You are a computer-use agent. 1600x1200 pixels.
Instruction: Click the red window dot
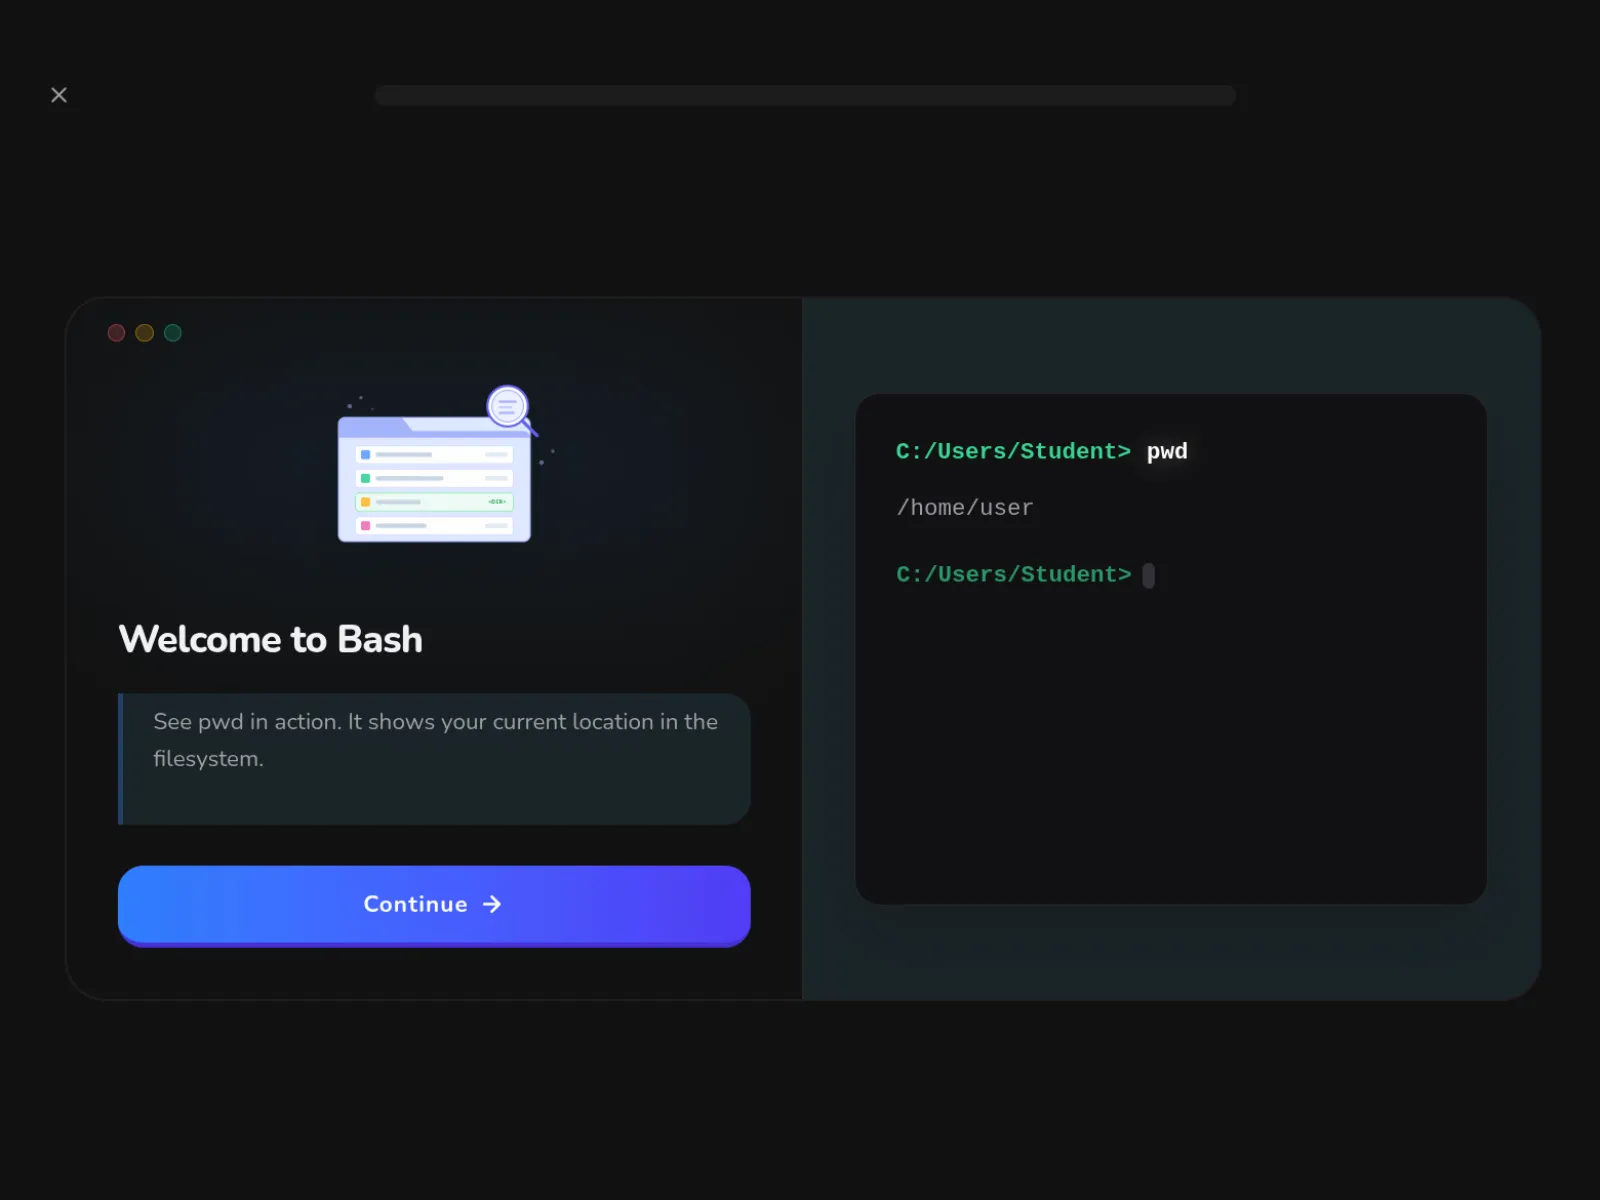click(x=116, y=333)
